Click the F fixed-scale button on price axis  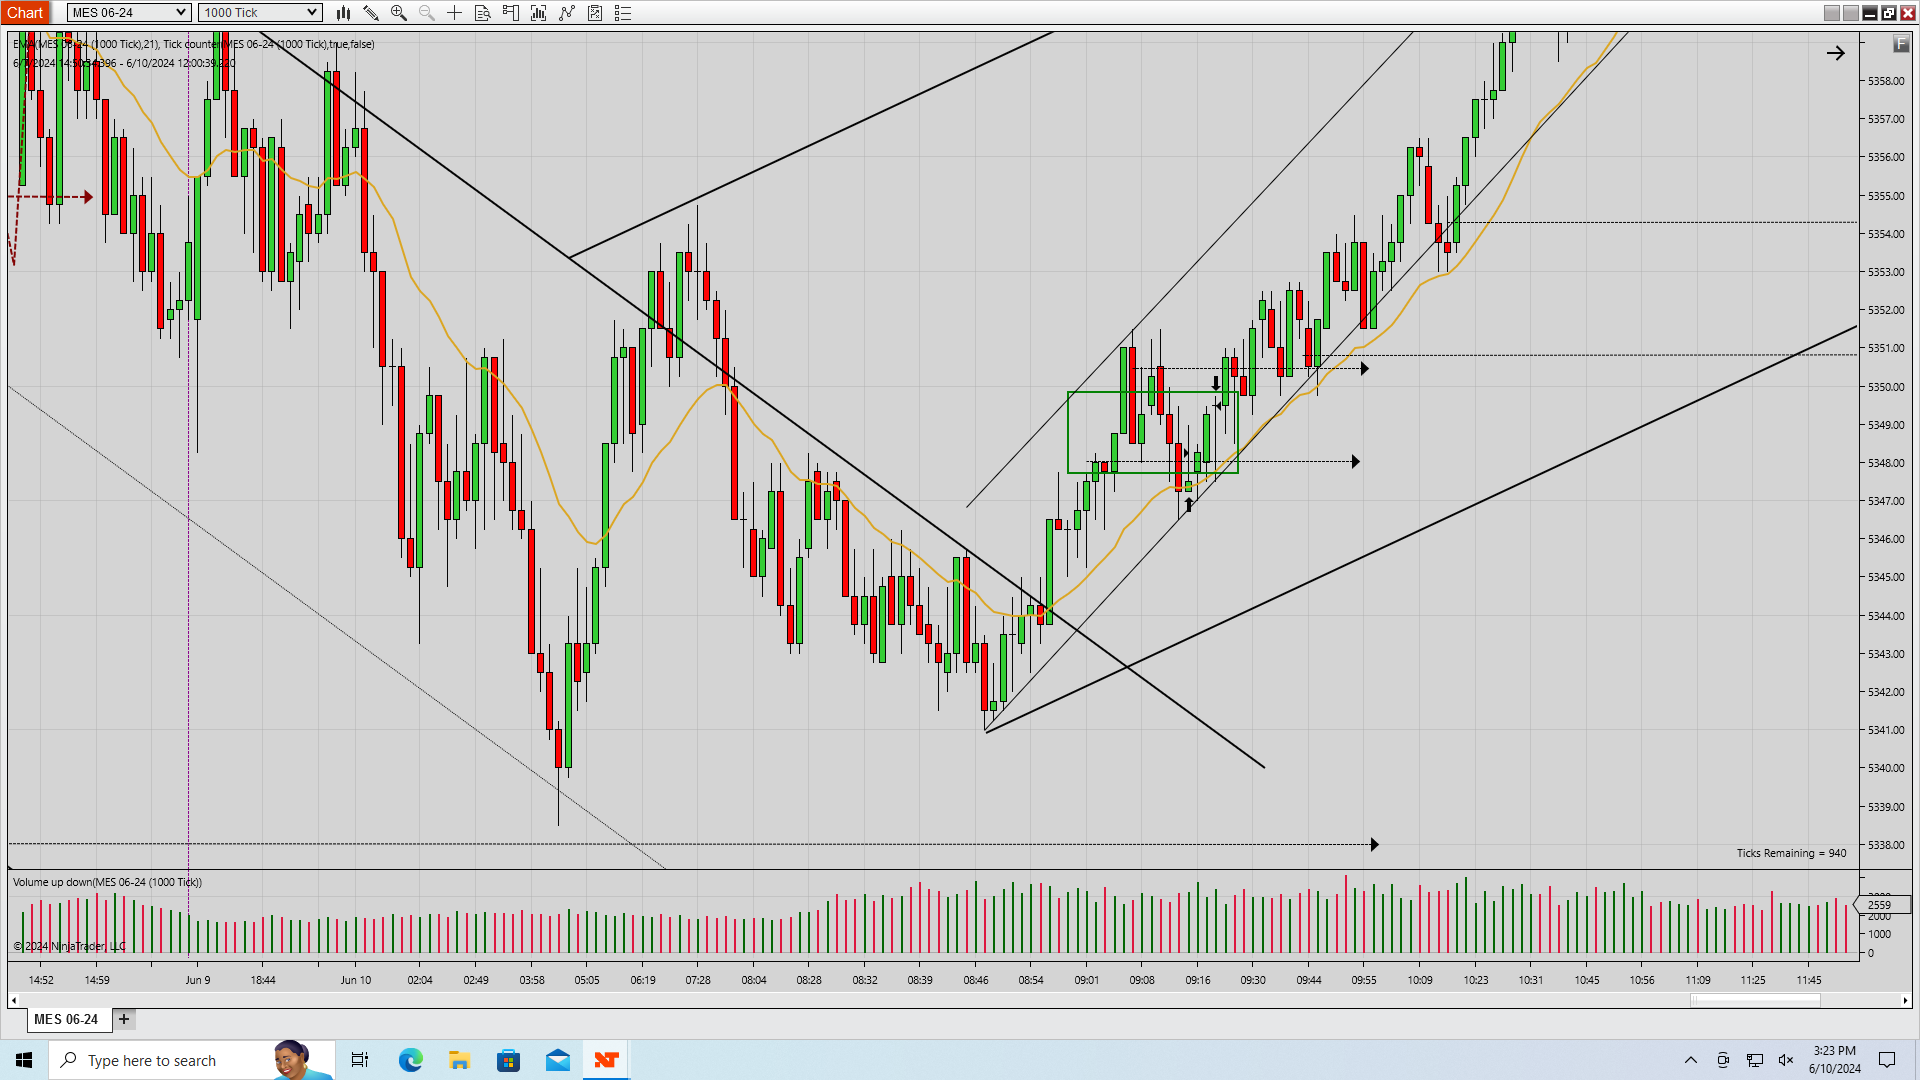coord(1901,44)
